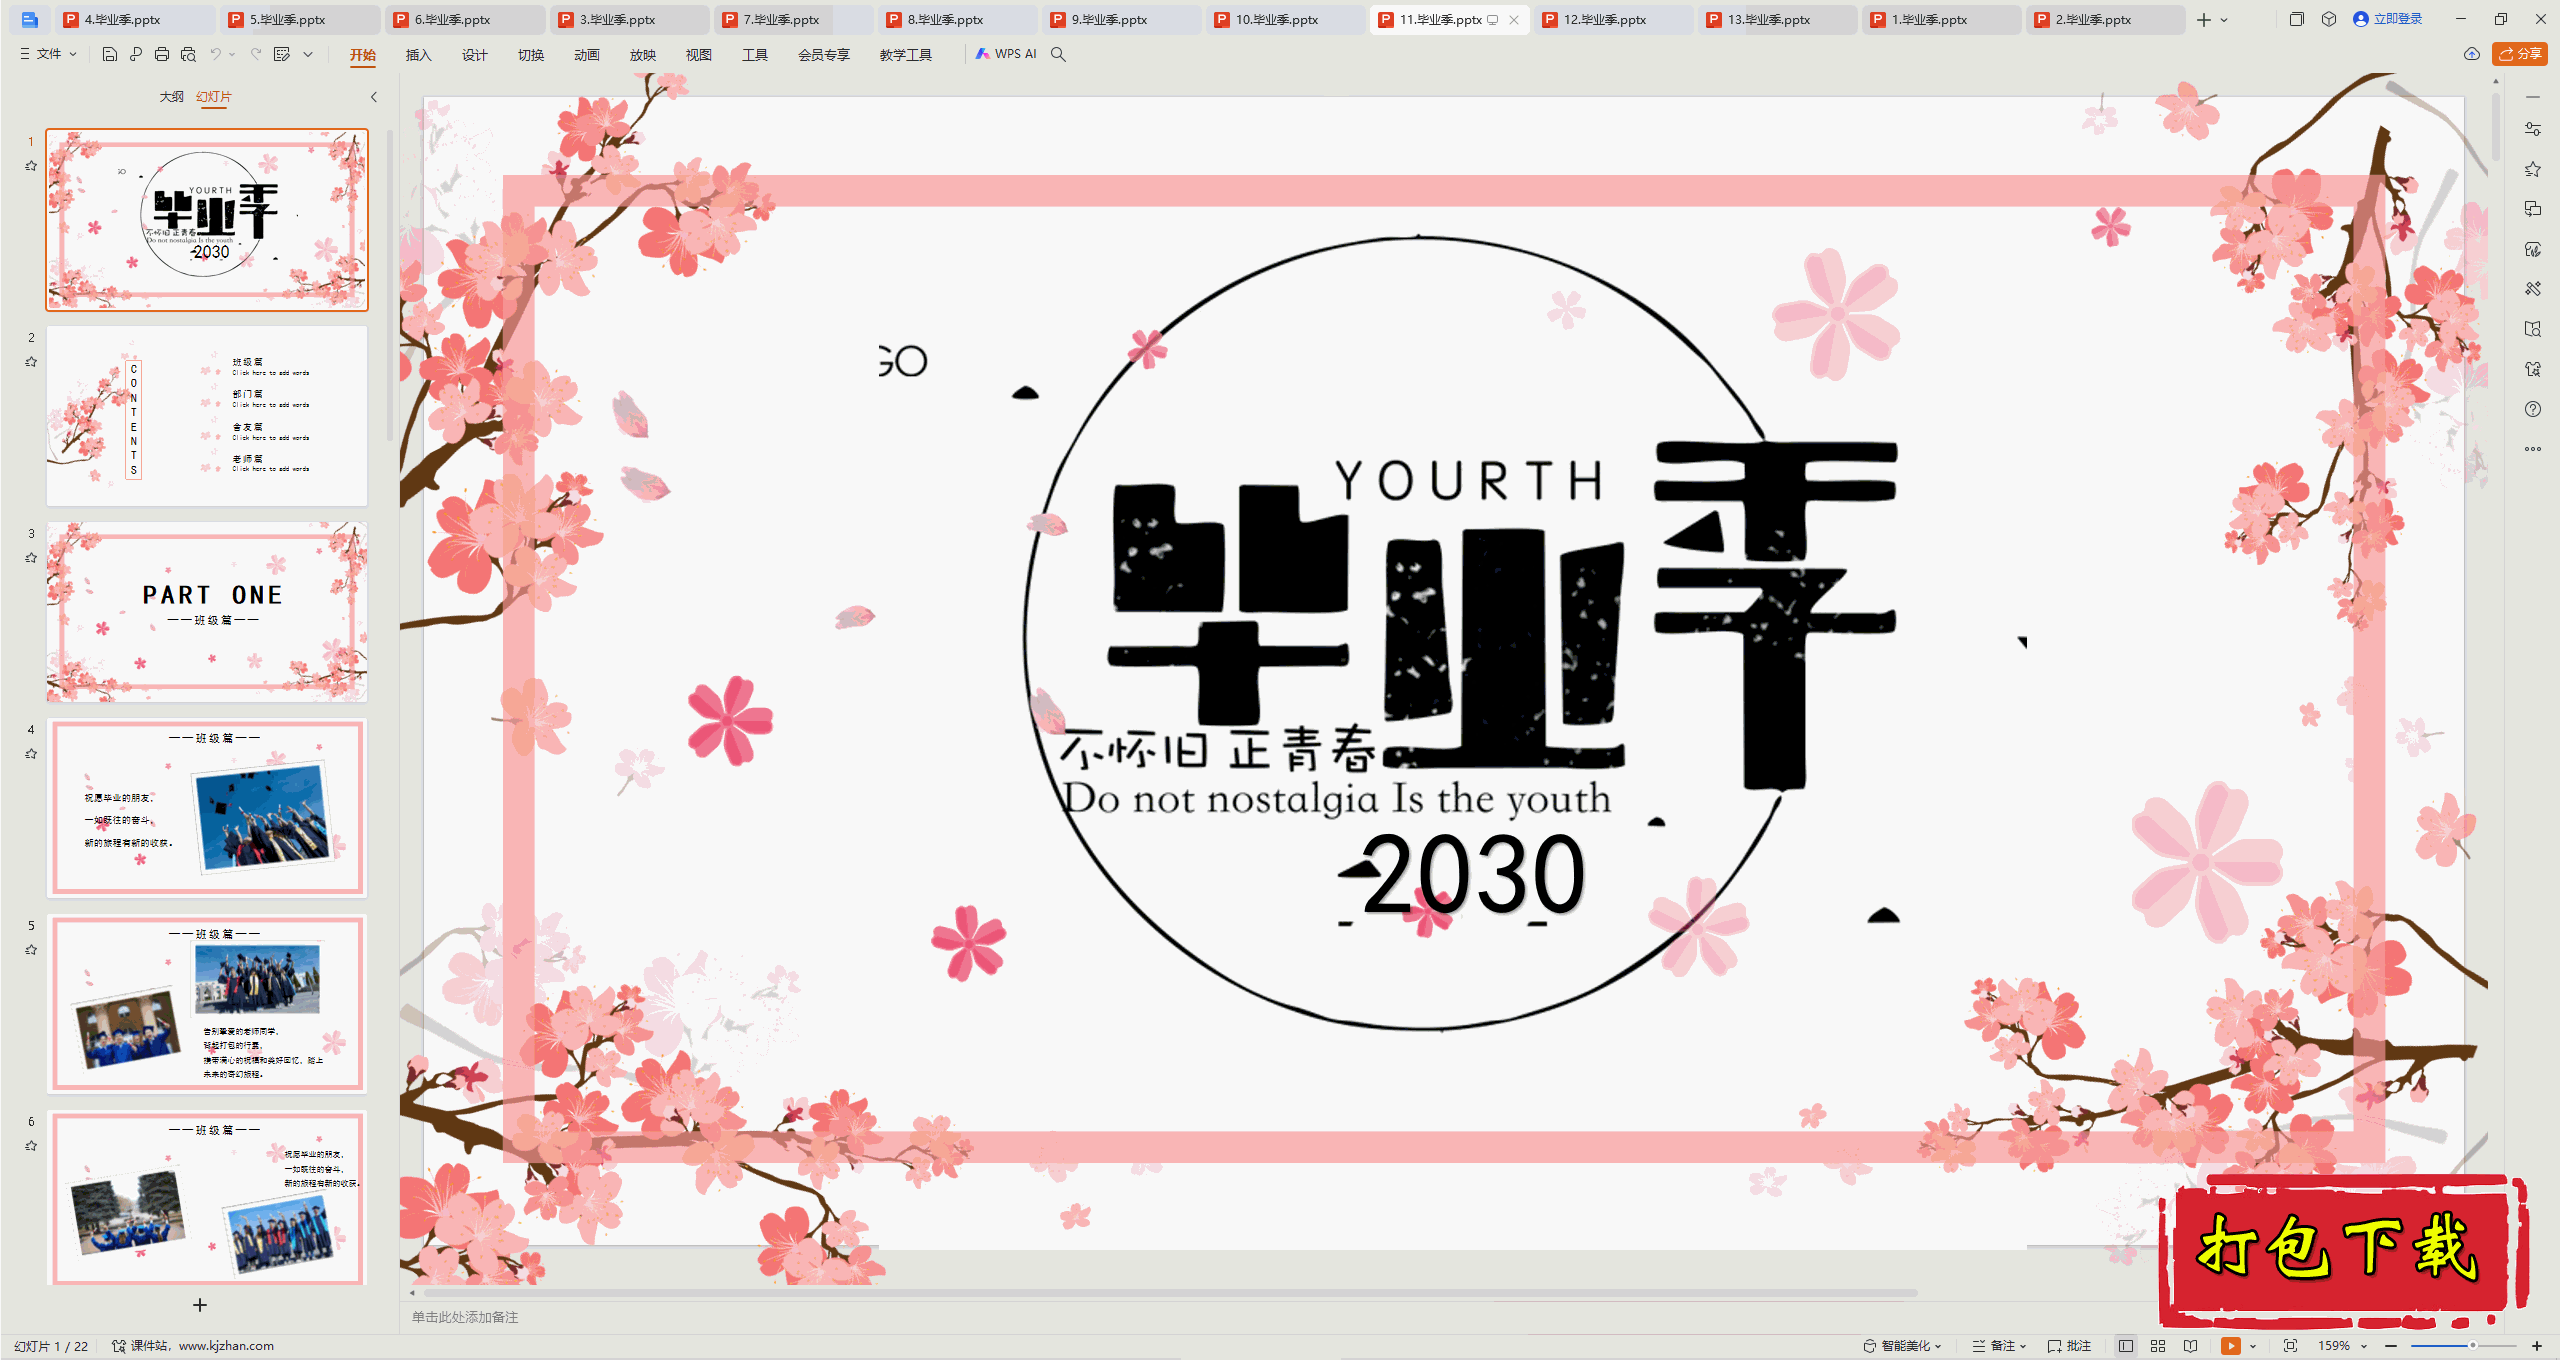This screenshot has height=1360, width=2560.
Task: Select slide 3 PART ONE thumbnail
Action: tap(207, 611)
